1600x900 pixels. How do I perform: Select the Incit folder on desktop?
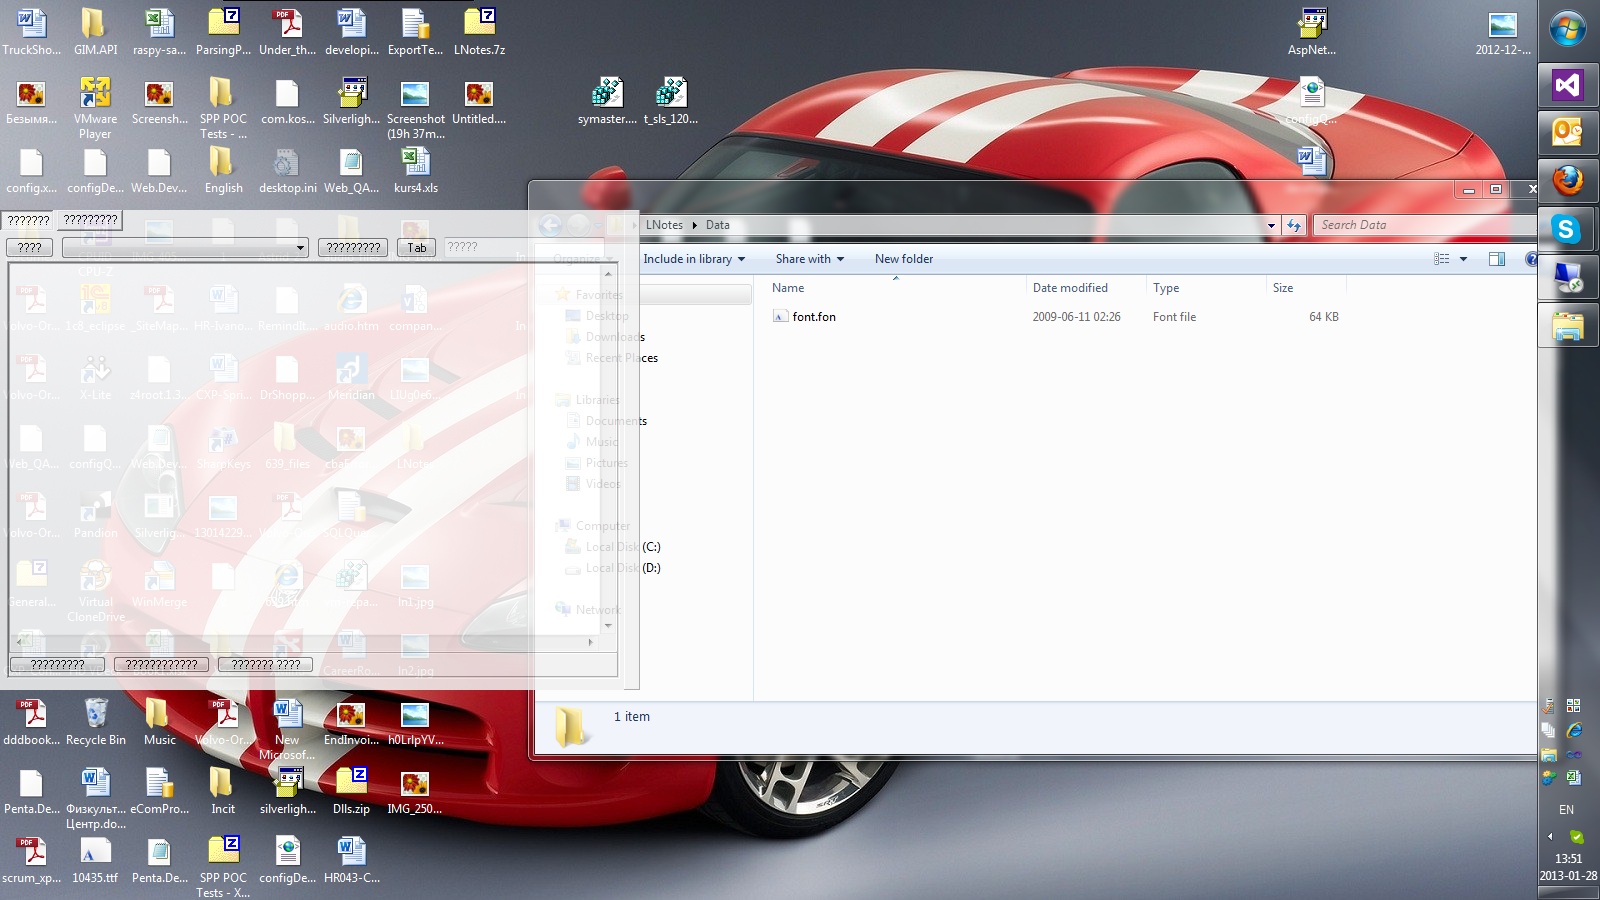(223, 791)
